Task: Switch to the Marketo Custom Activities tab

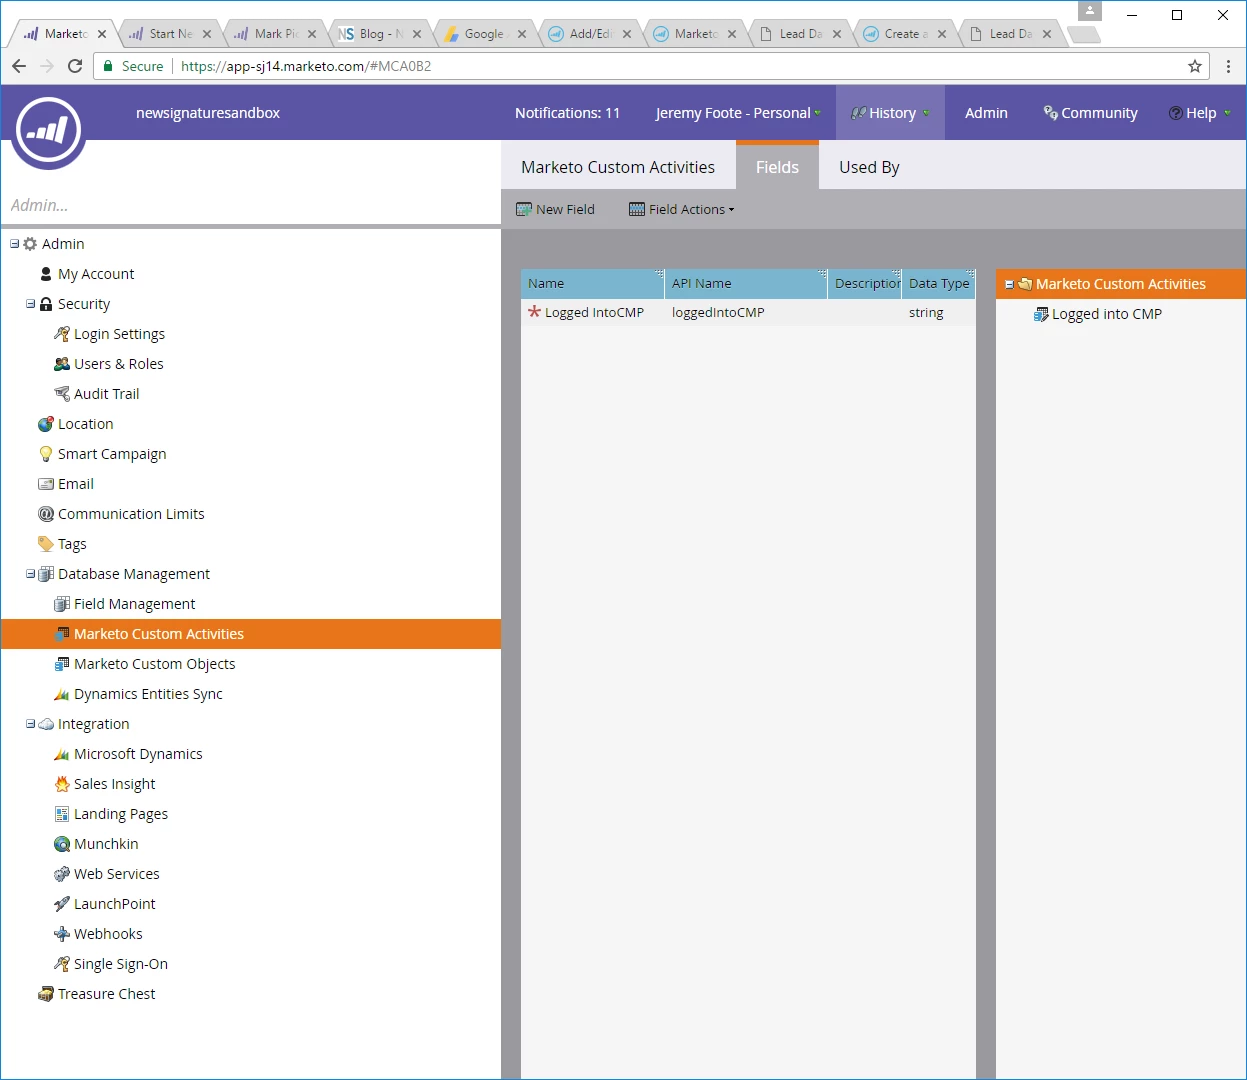Action: pyautogui.click(x=618, y=167)
